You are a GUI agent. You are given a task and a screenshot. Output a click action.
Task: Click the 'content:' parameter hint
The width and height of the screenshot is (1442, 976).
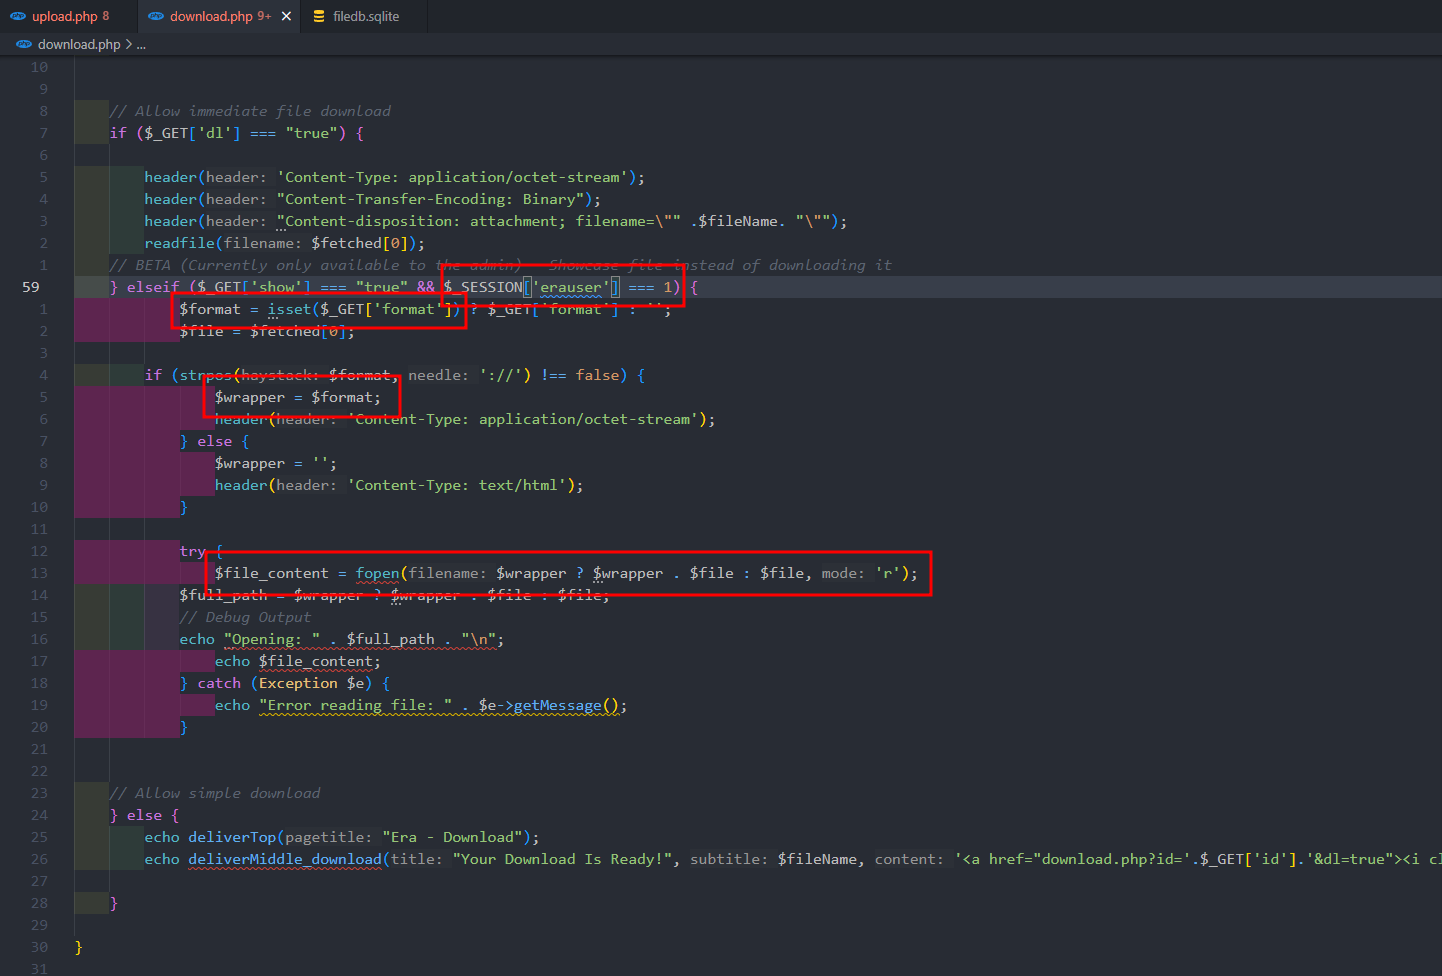coord(910,859)
